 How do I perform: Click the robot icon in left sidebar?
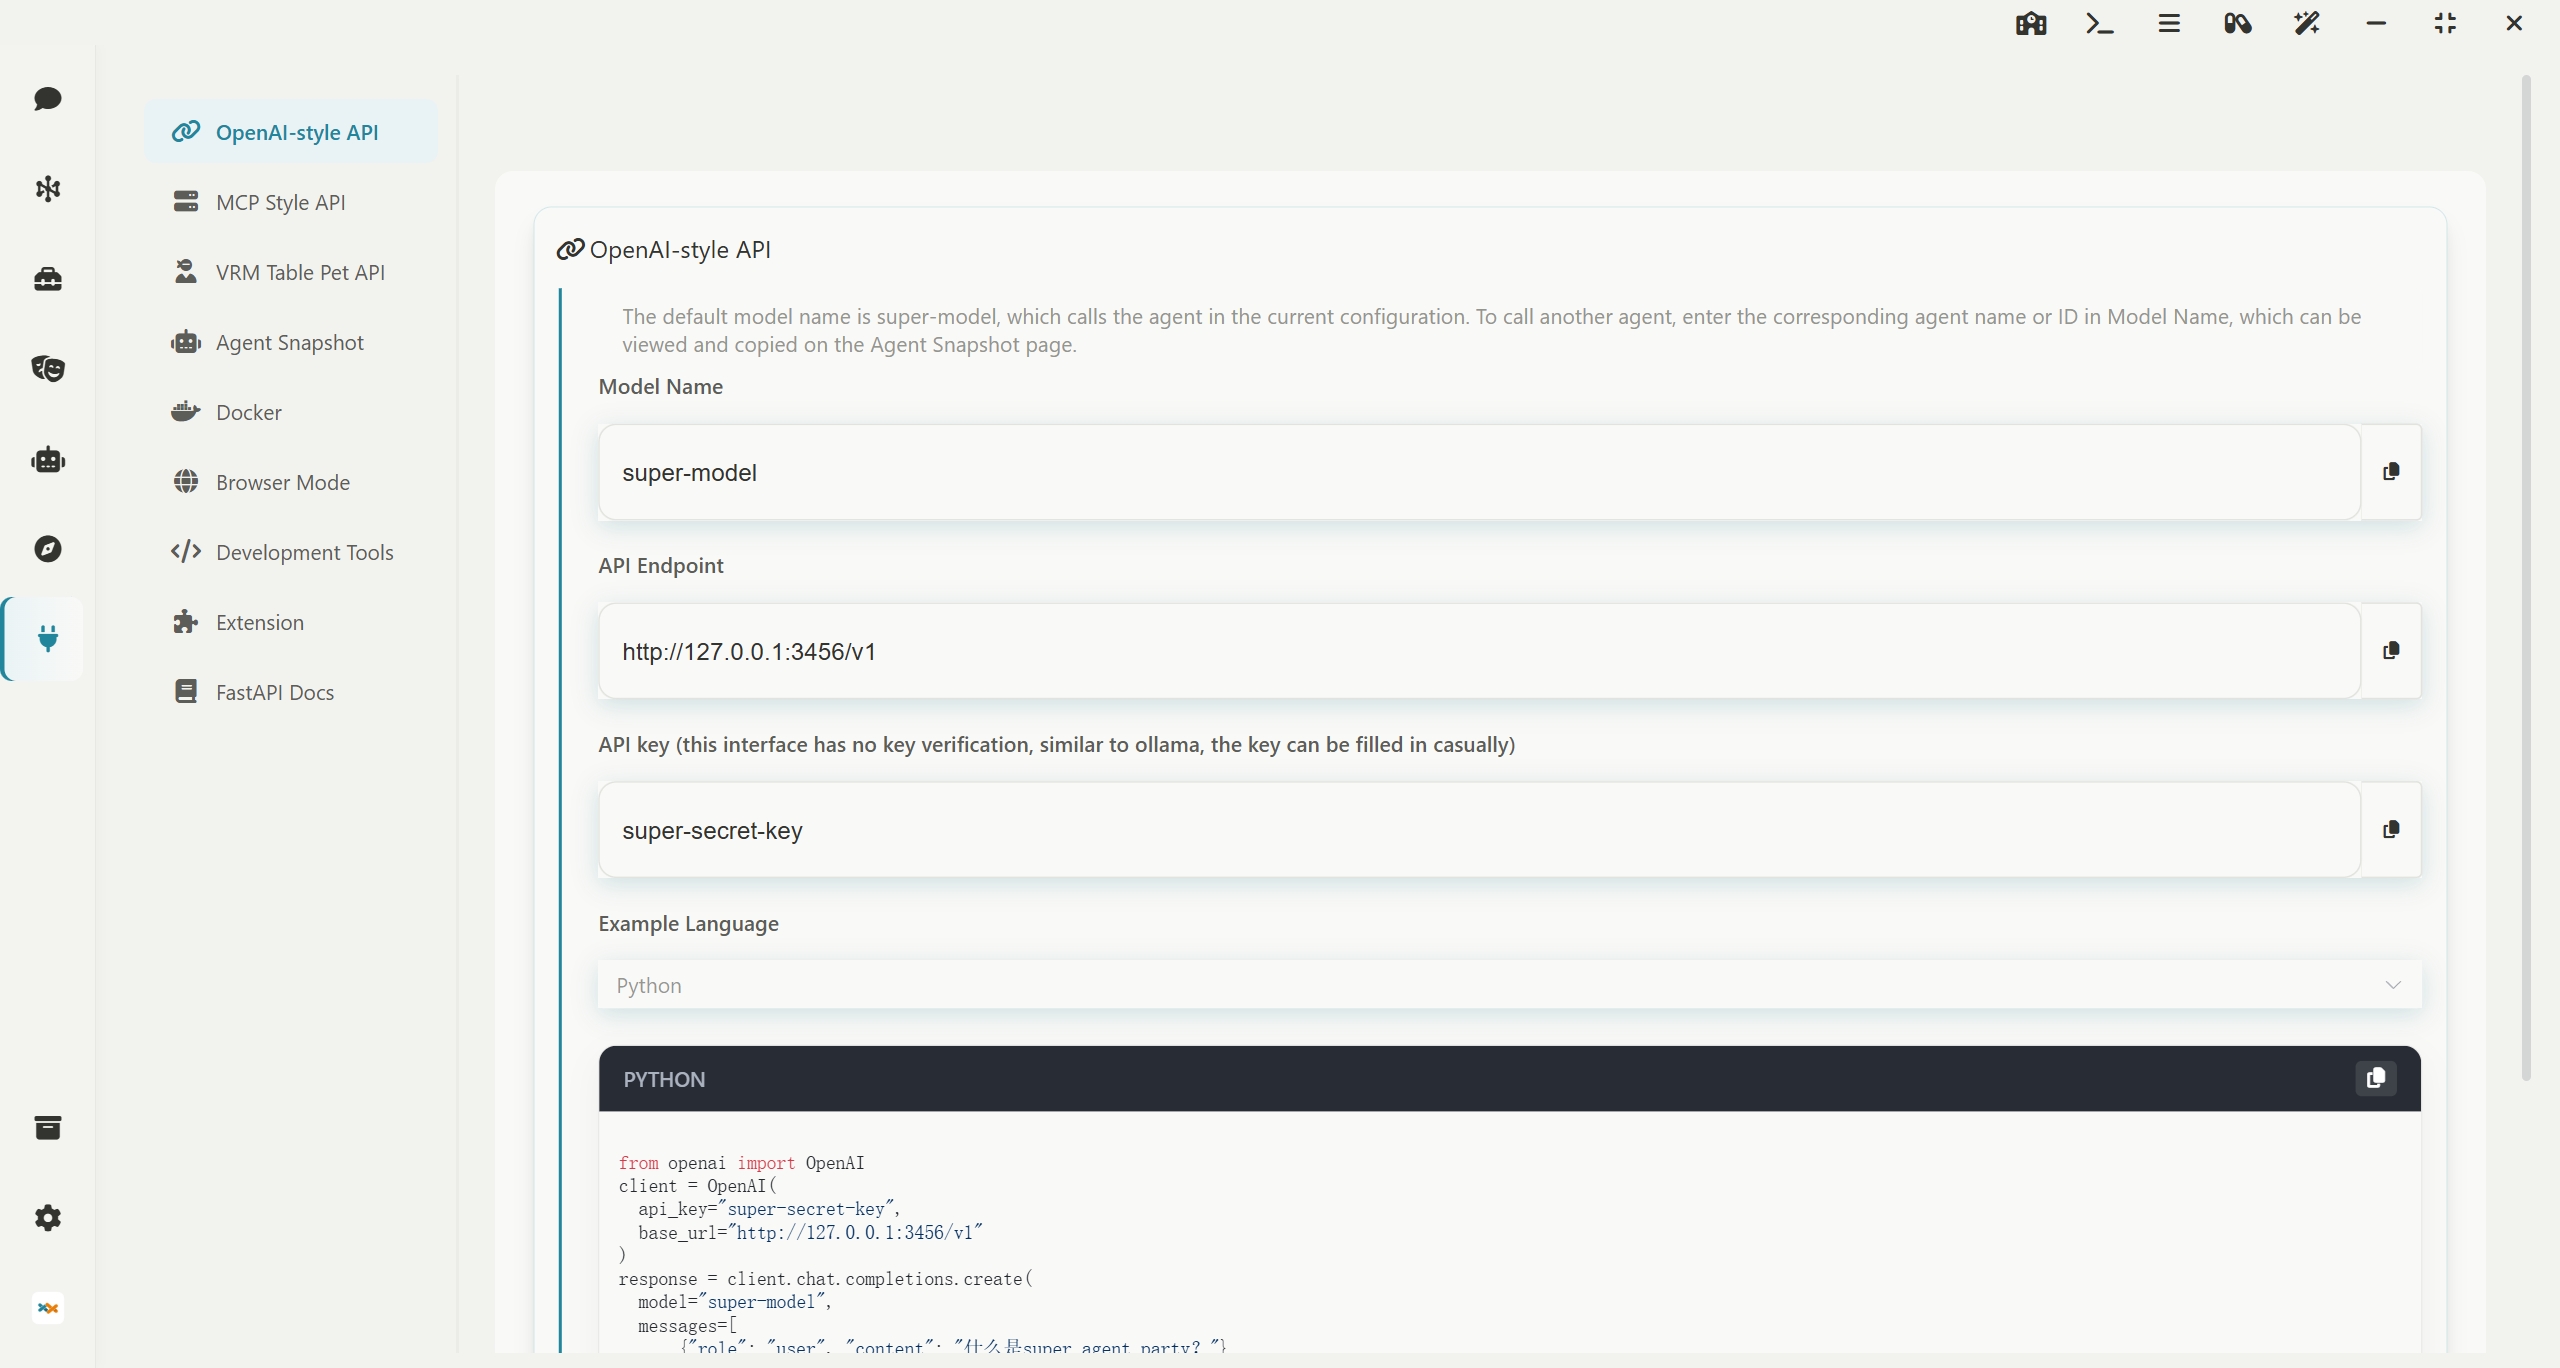pyautogui.click(x=48, y=460)
